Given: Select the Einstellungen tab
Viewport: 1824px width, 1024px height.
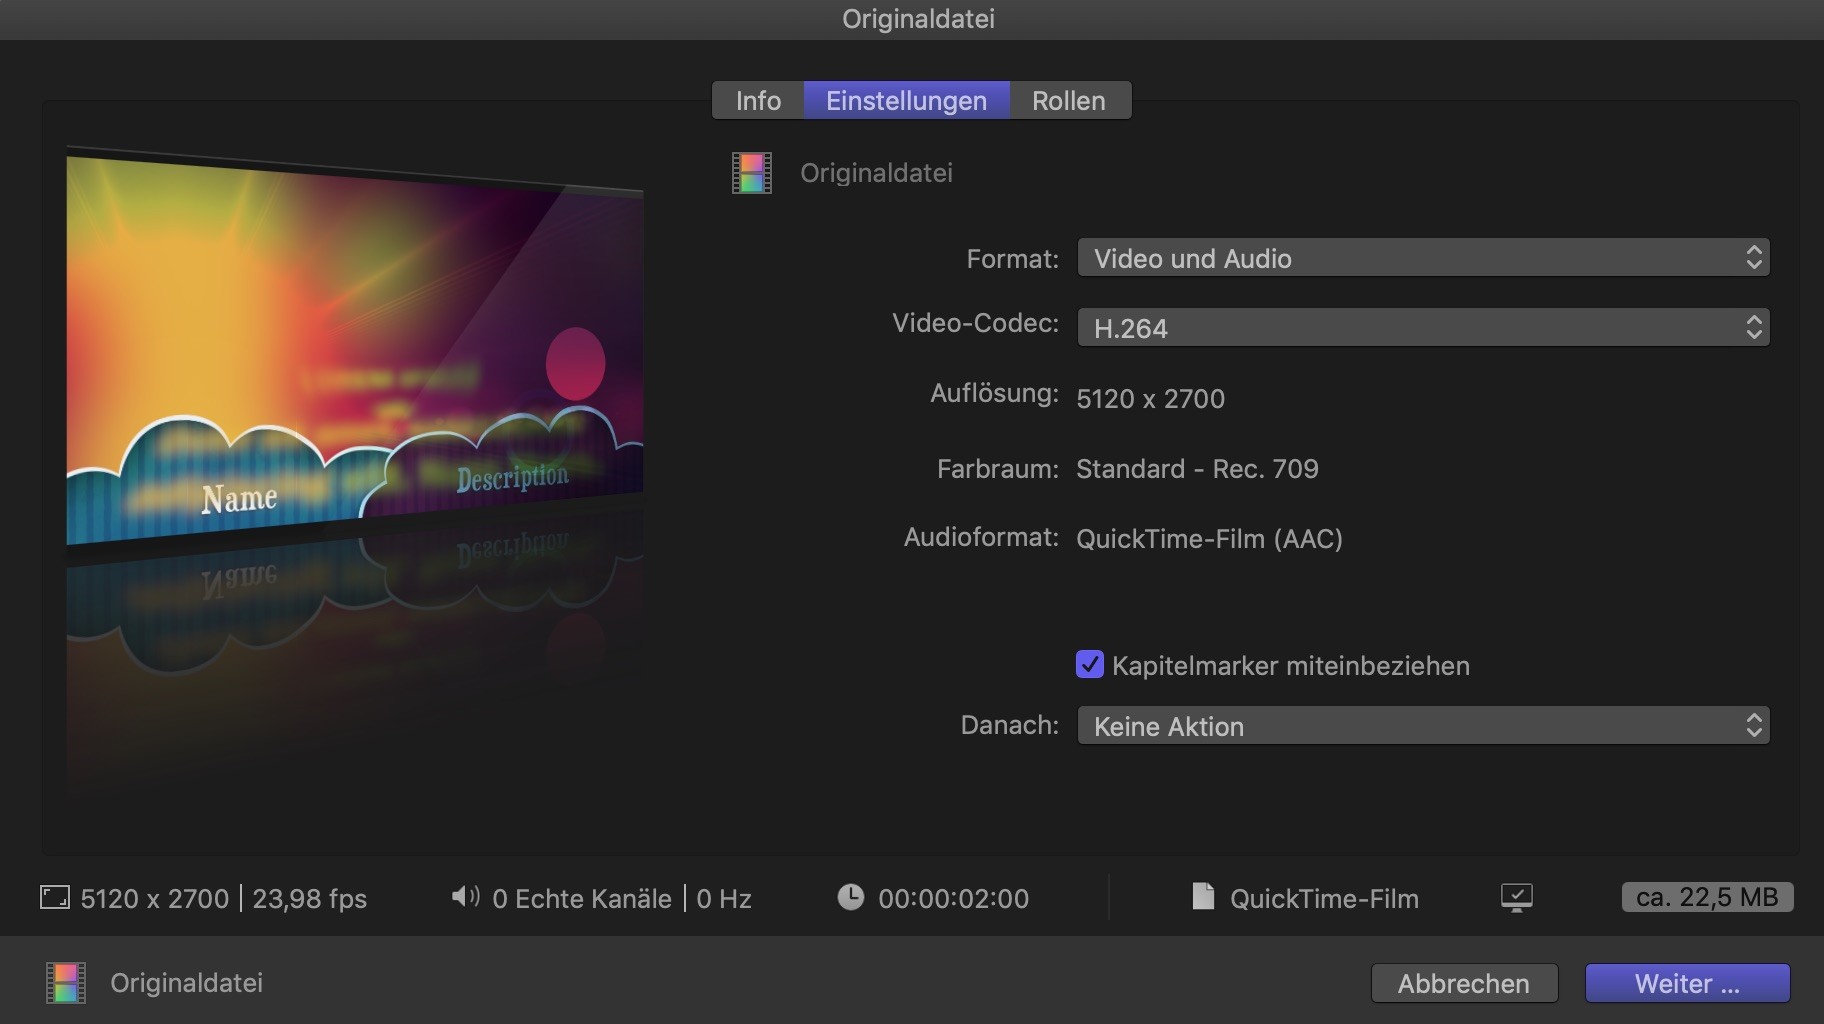Looking at the screenshot, I should point(906,100).
